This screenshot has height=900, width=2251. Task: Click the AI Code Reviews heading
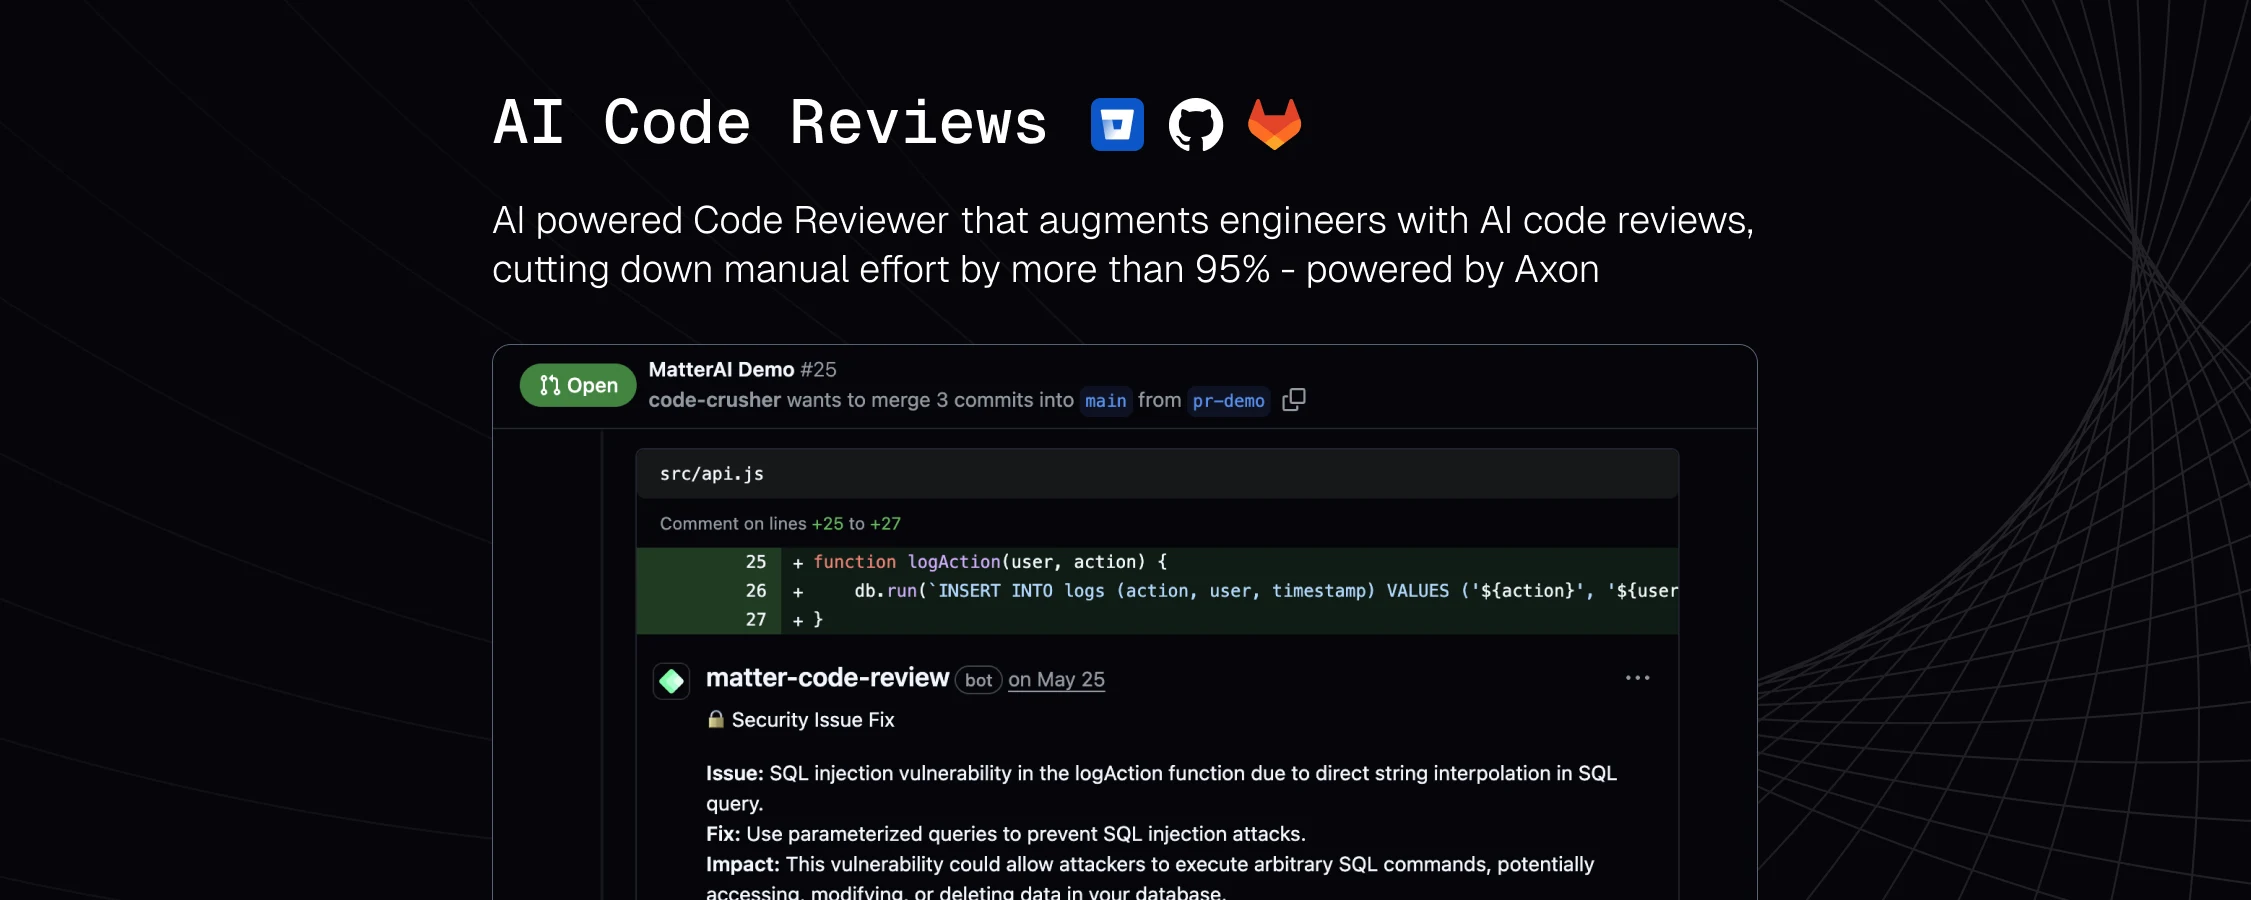pos(770,124)
